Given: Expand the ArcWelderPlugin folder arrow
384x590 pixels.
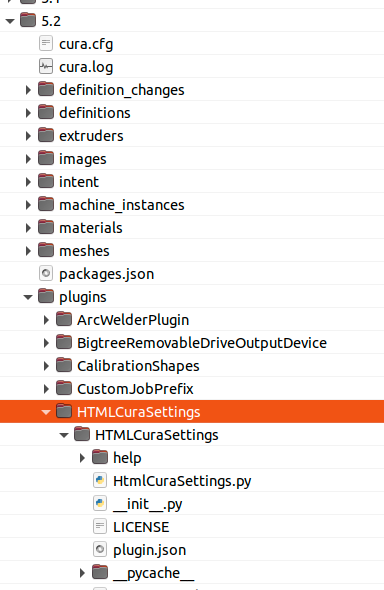Looking at the screenshot, I should click(x=46, y=320).
